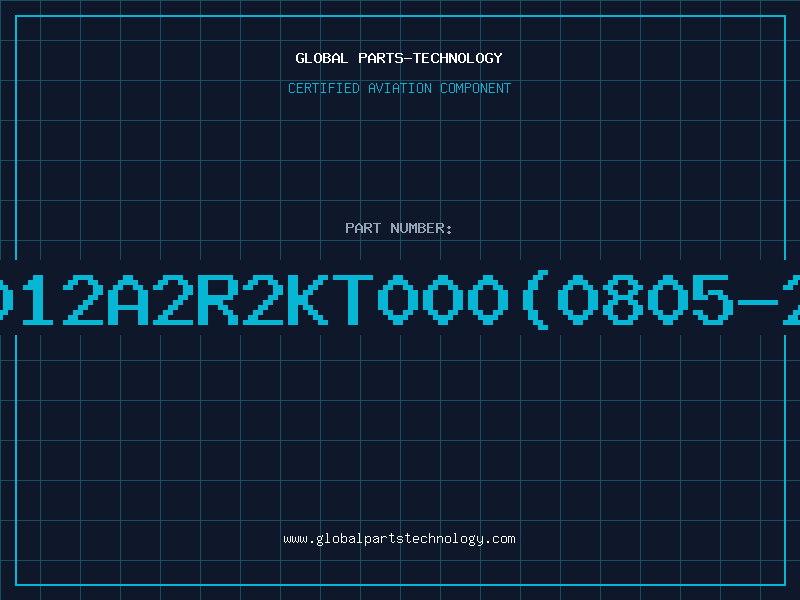Click the digit 8 in 0805
This screenshot has height=600, width=800.
click(622, 300)
